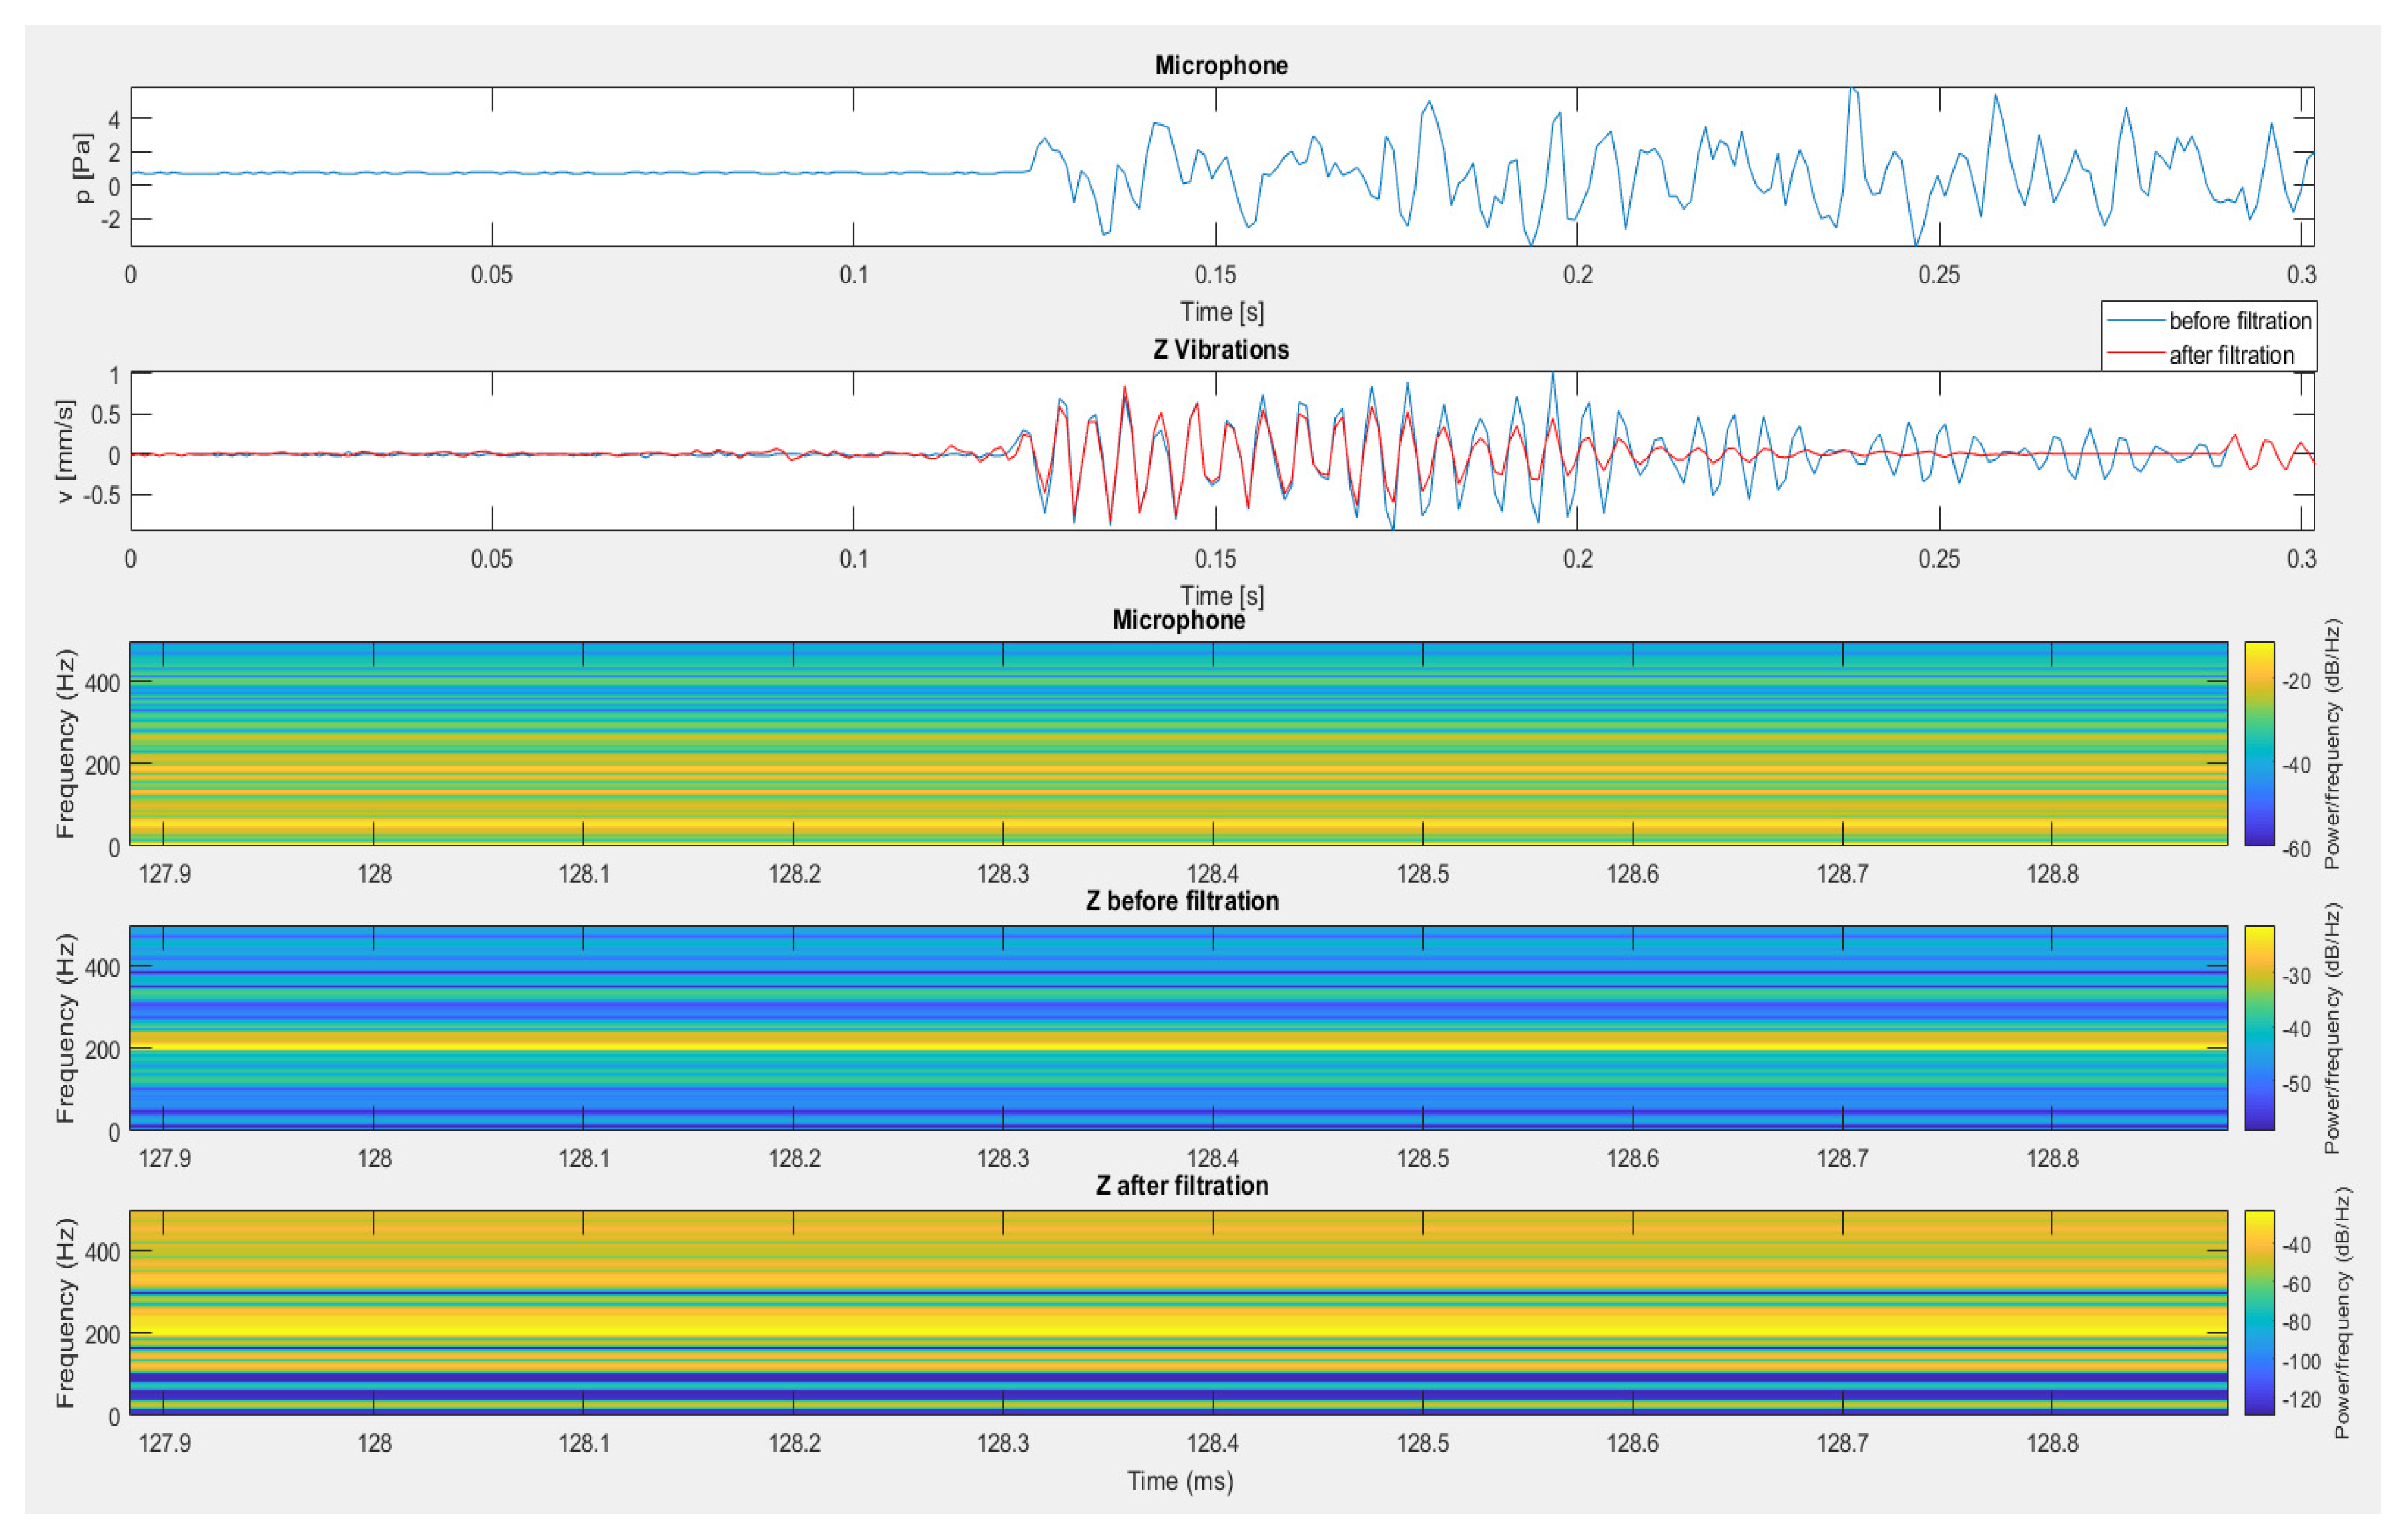
Task: Toggle the legend box
Action: [2210, 337]
